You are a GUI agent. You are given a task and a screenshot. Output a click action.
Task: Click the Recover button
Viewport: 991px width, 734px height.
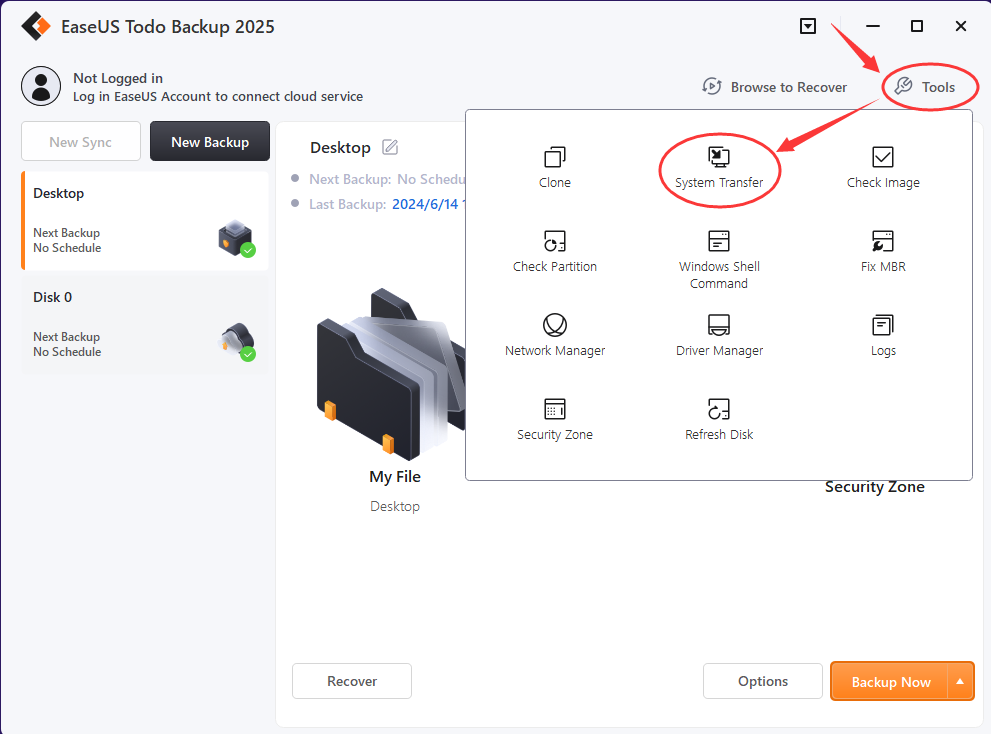coord(352,681)
